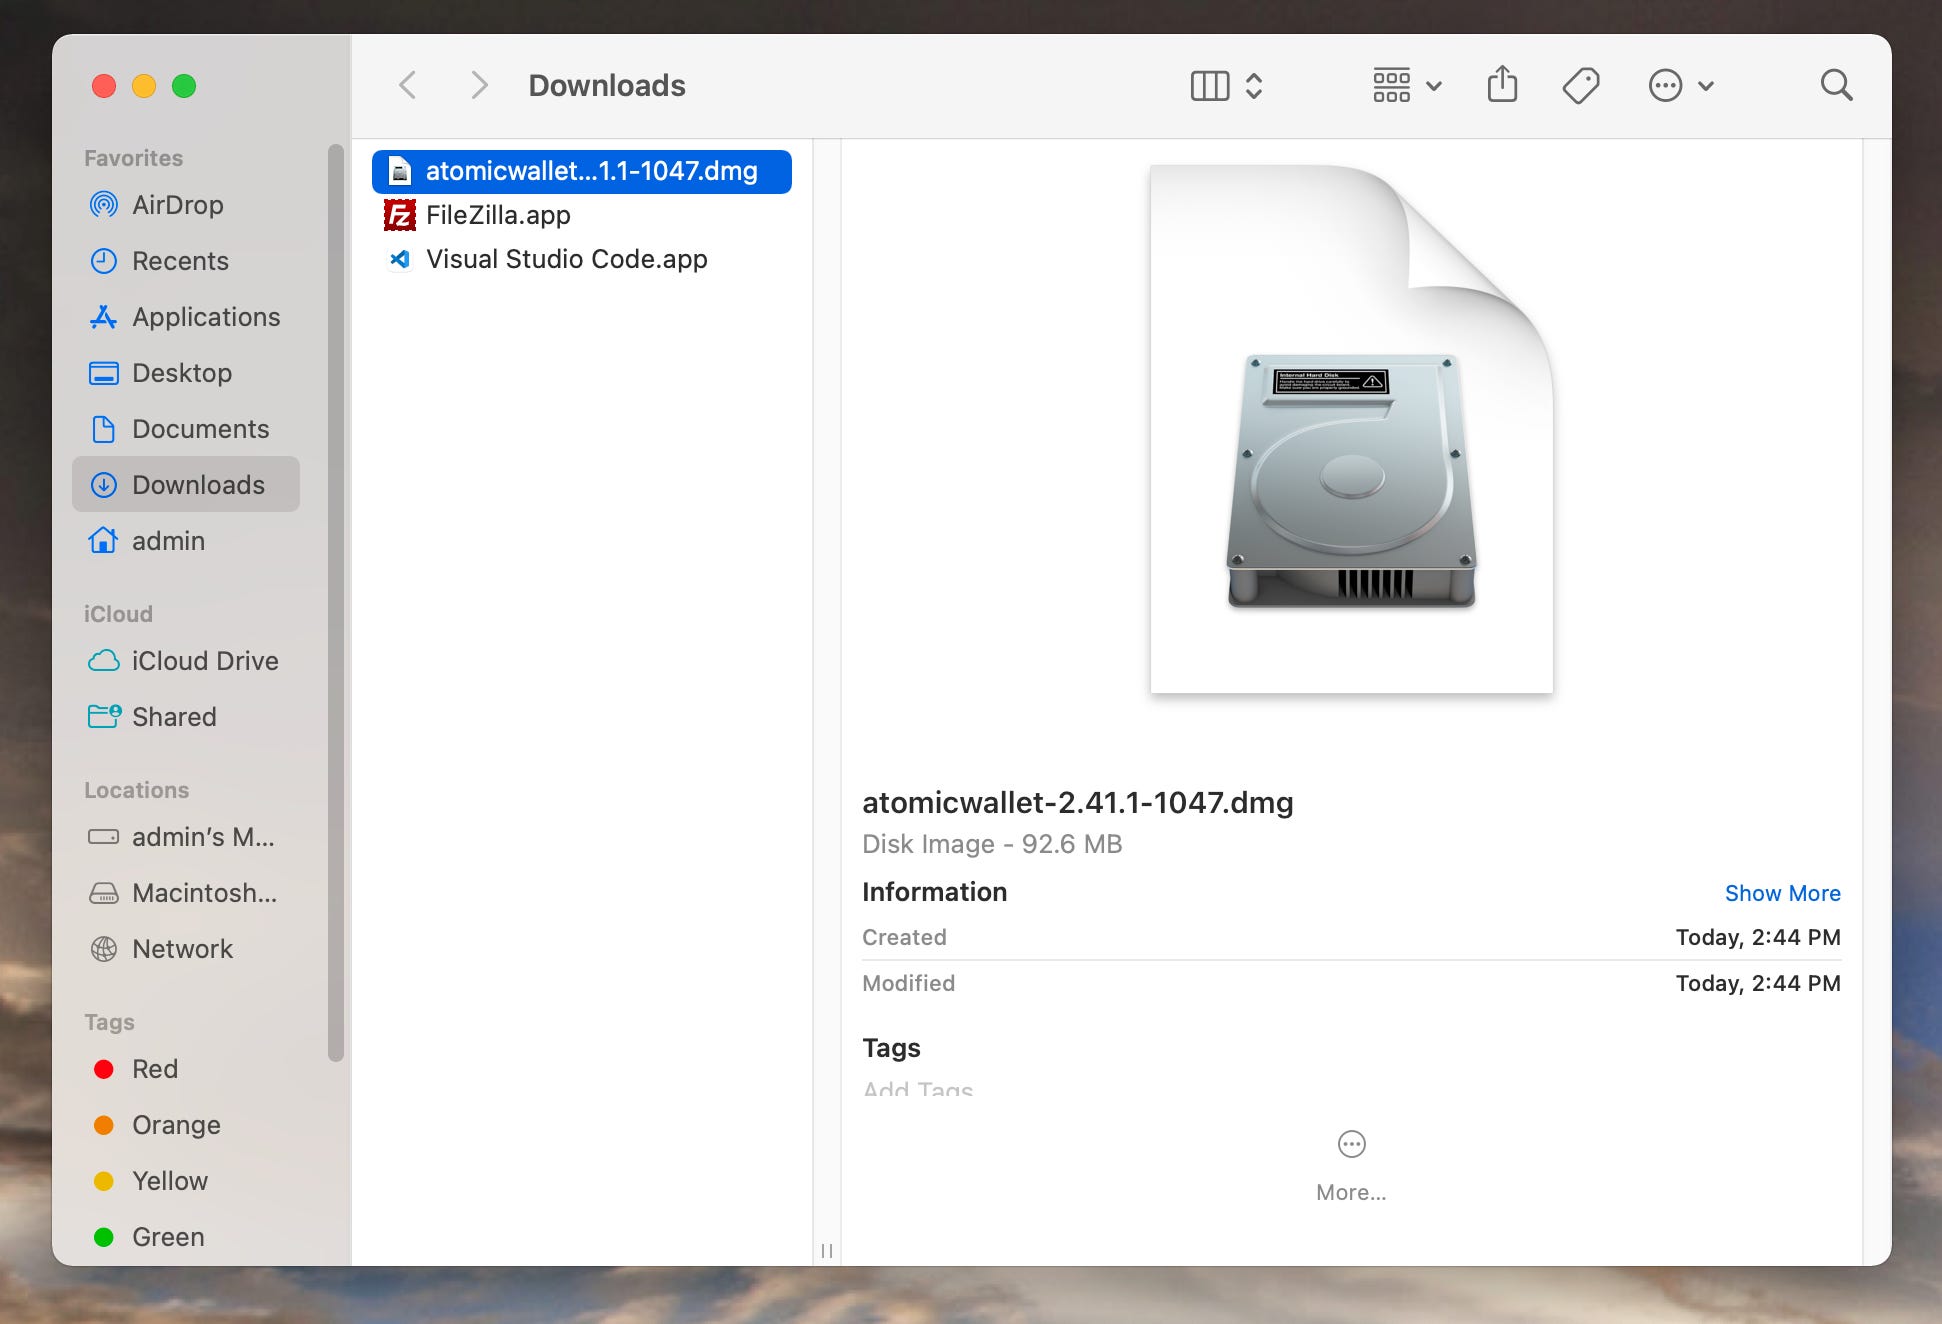The image size is (1942, 1324).
Task: Open the search magnifier in the toolbar
Action: tap(1836, 85)
